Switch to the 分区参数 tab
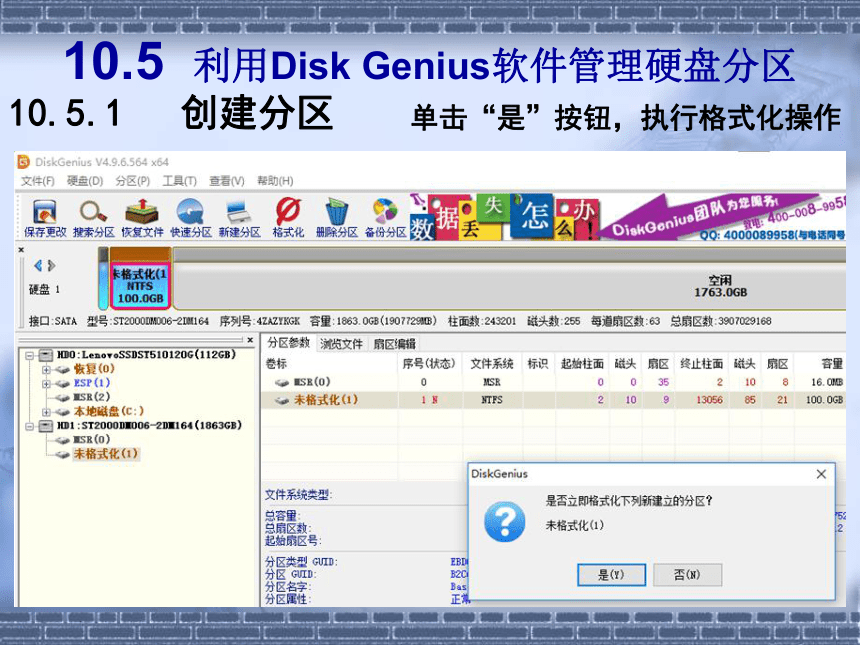Image resolution: width=860 pixels, height=645 pixels. (x=288, y=343)
